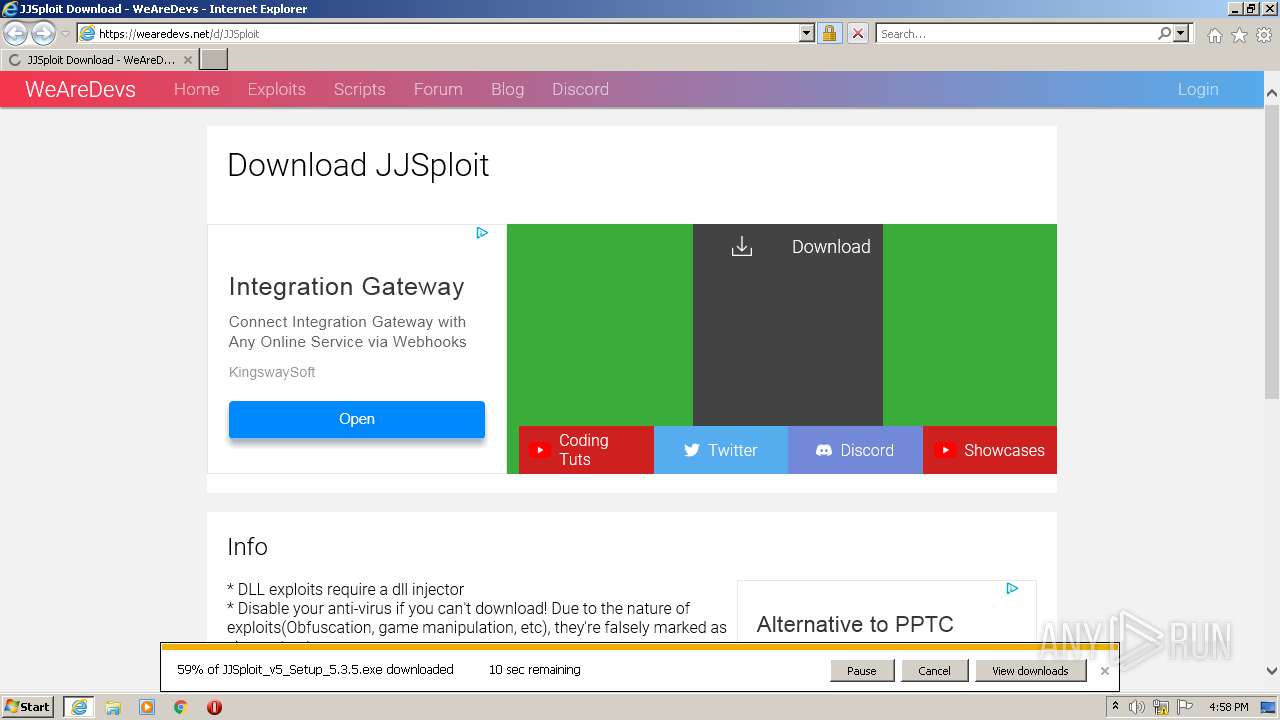The height and width of the screenshot is (720, 1280).
Task: Open Favorites star icon
Action: [x=1239, y=35]
